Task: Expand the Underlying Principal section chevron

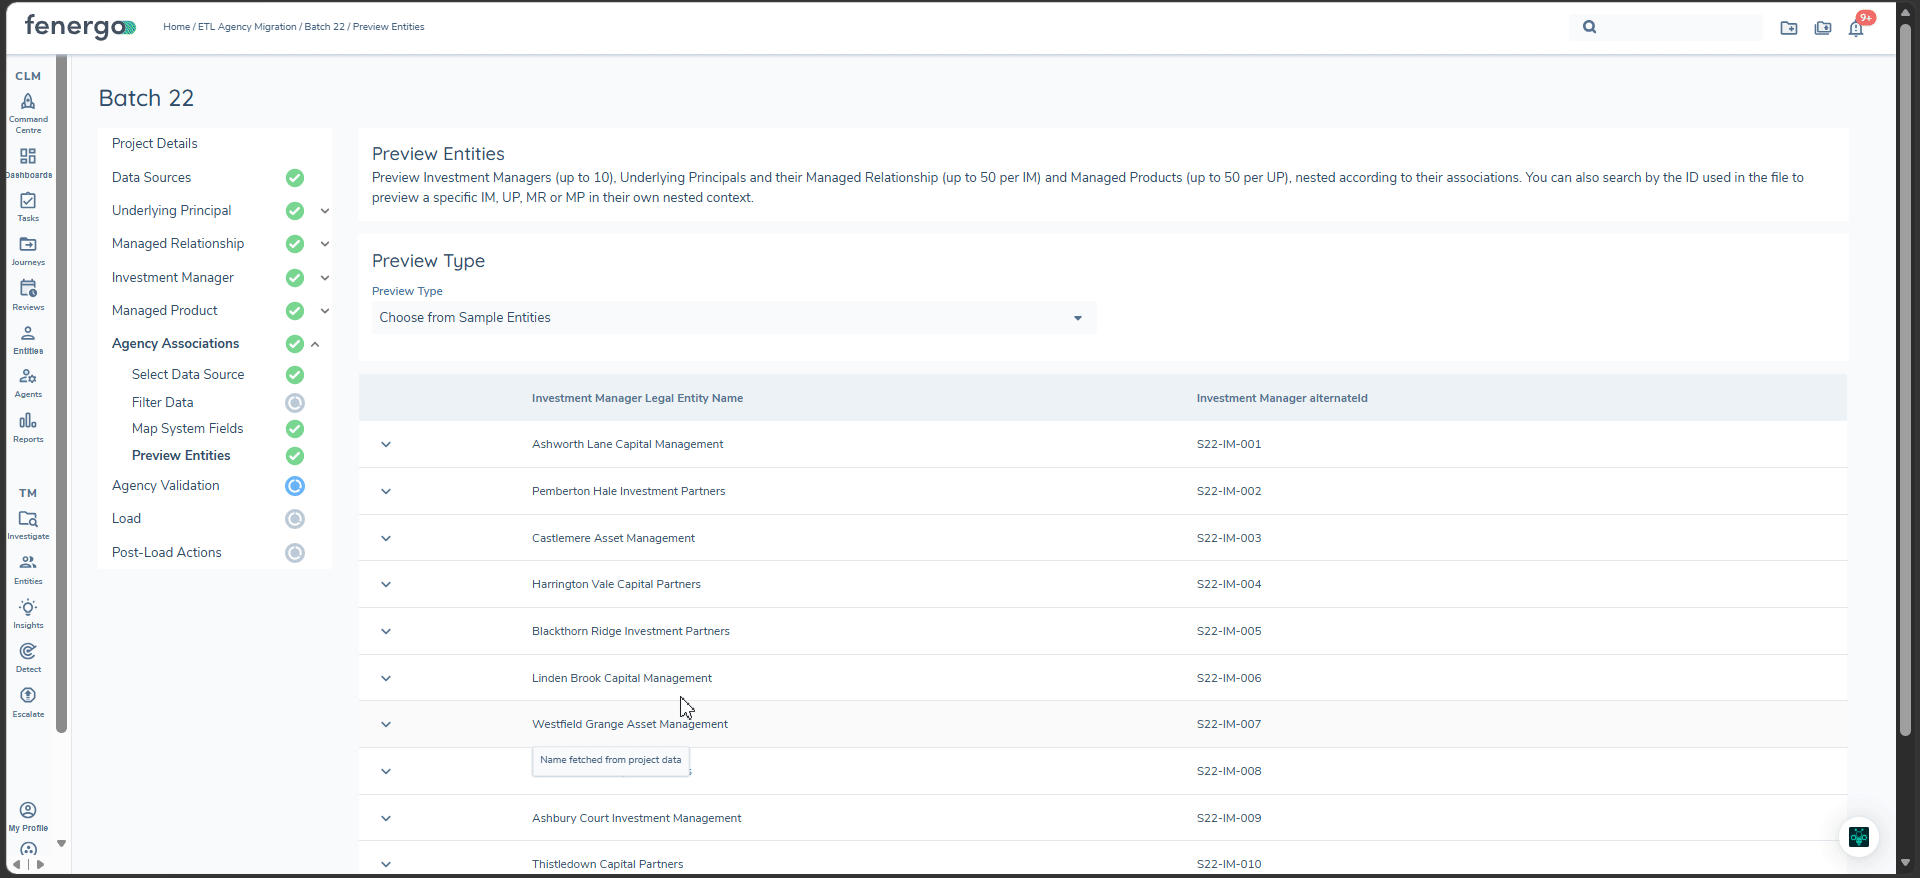Action: [x=325, y=211]
